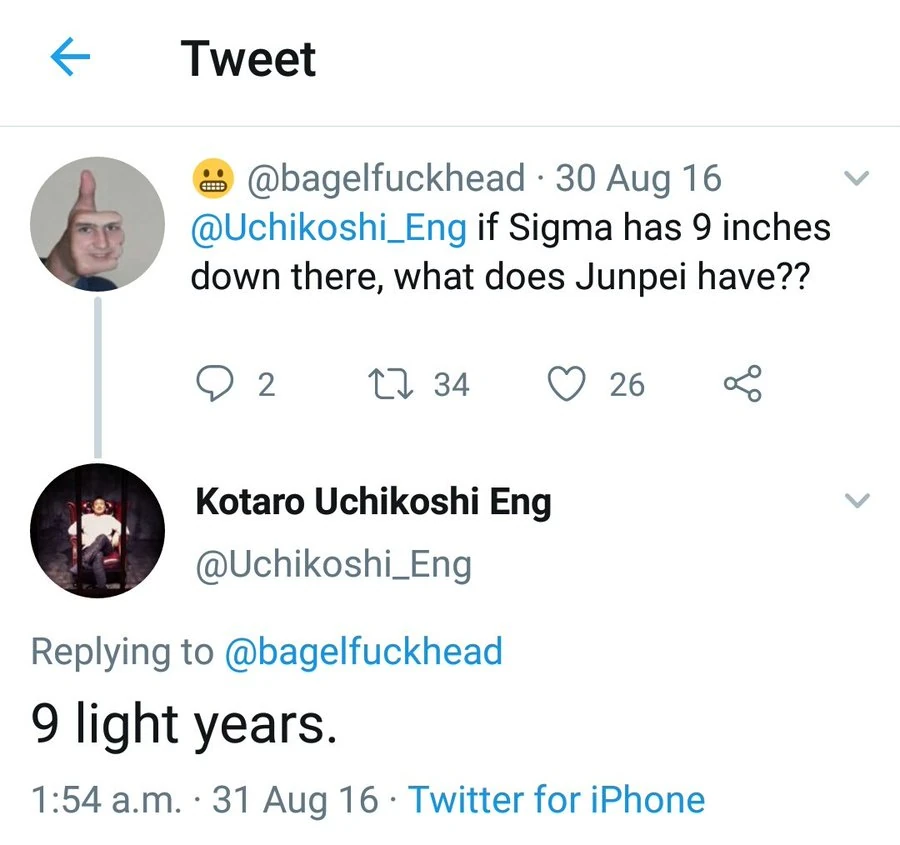Like the tweet with the heart icon
Image resolution: width=900 pixels, height=845 pixels.
click(x=568, y=385)
